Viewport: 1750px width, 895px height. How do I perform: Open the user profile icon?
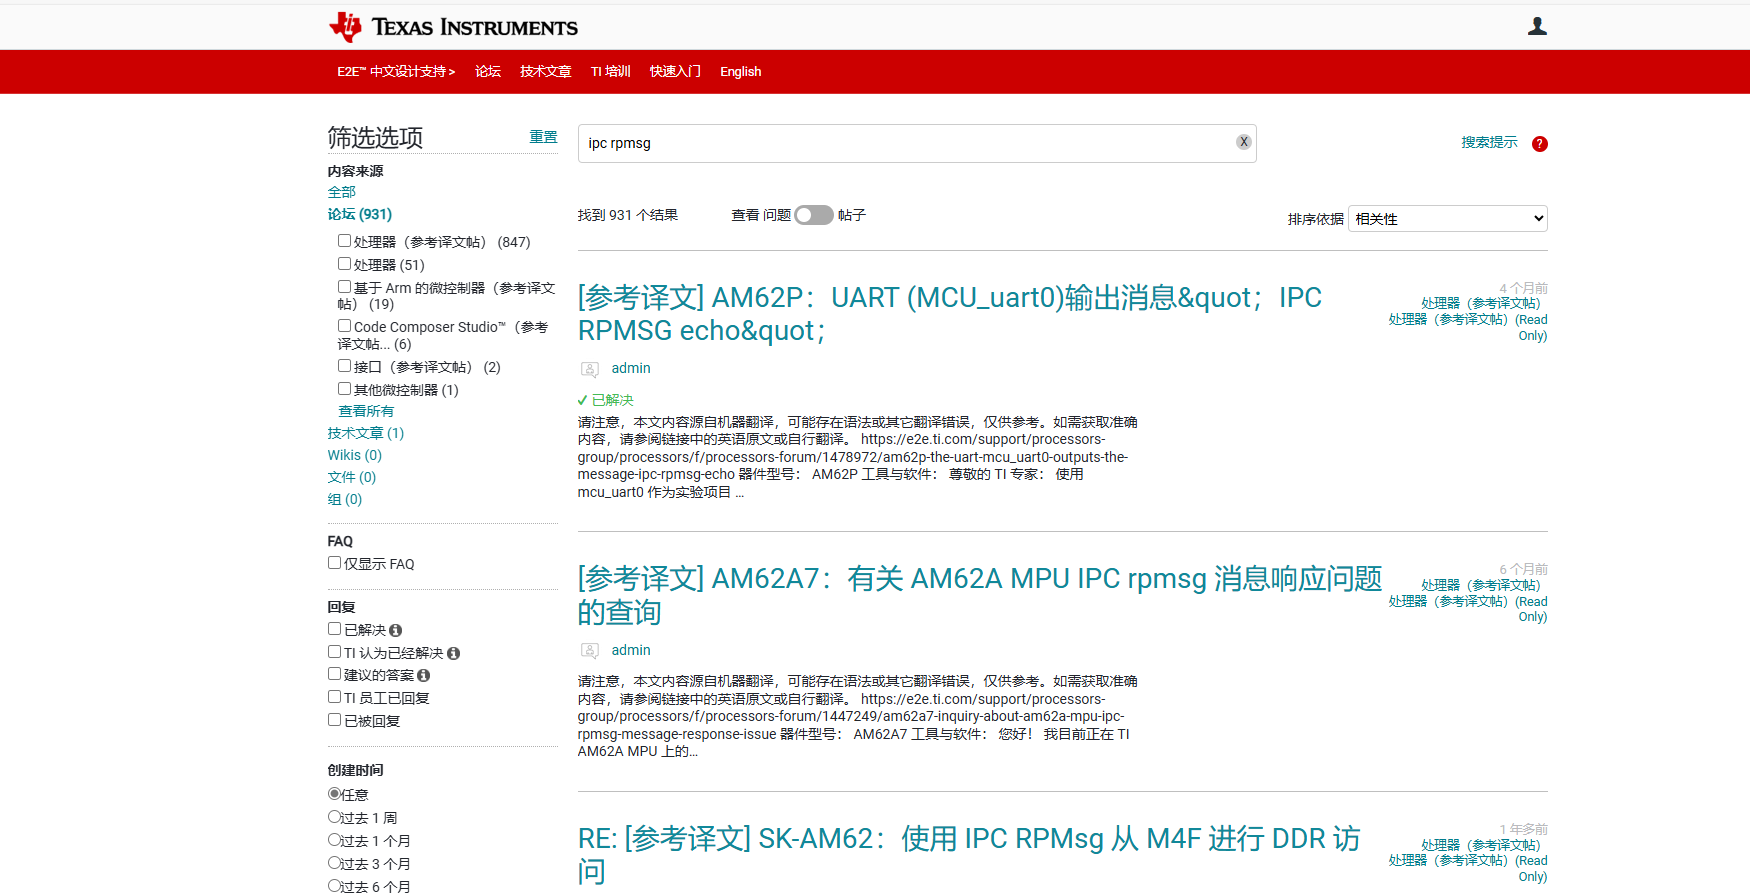coord(1537,26)
